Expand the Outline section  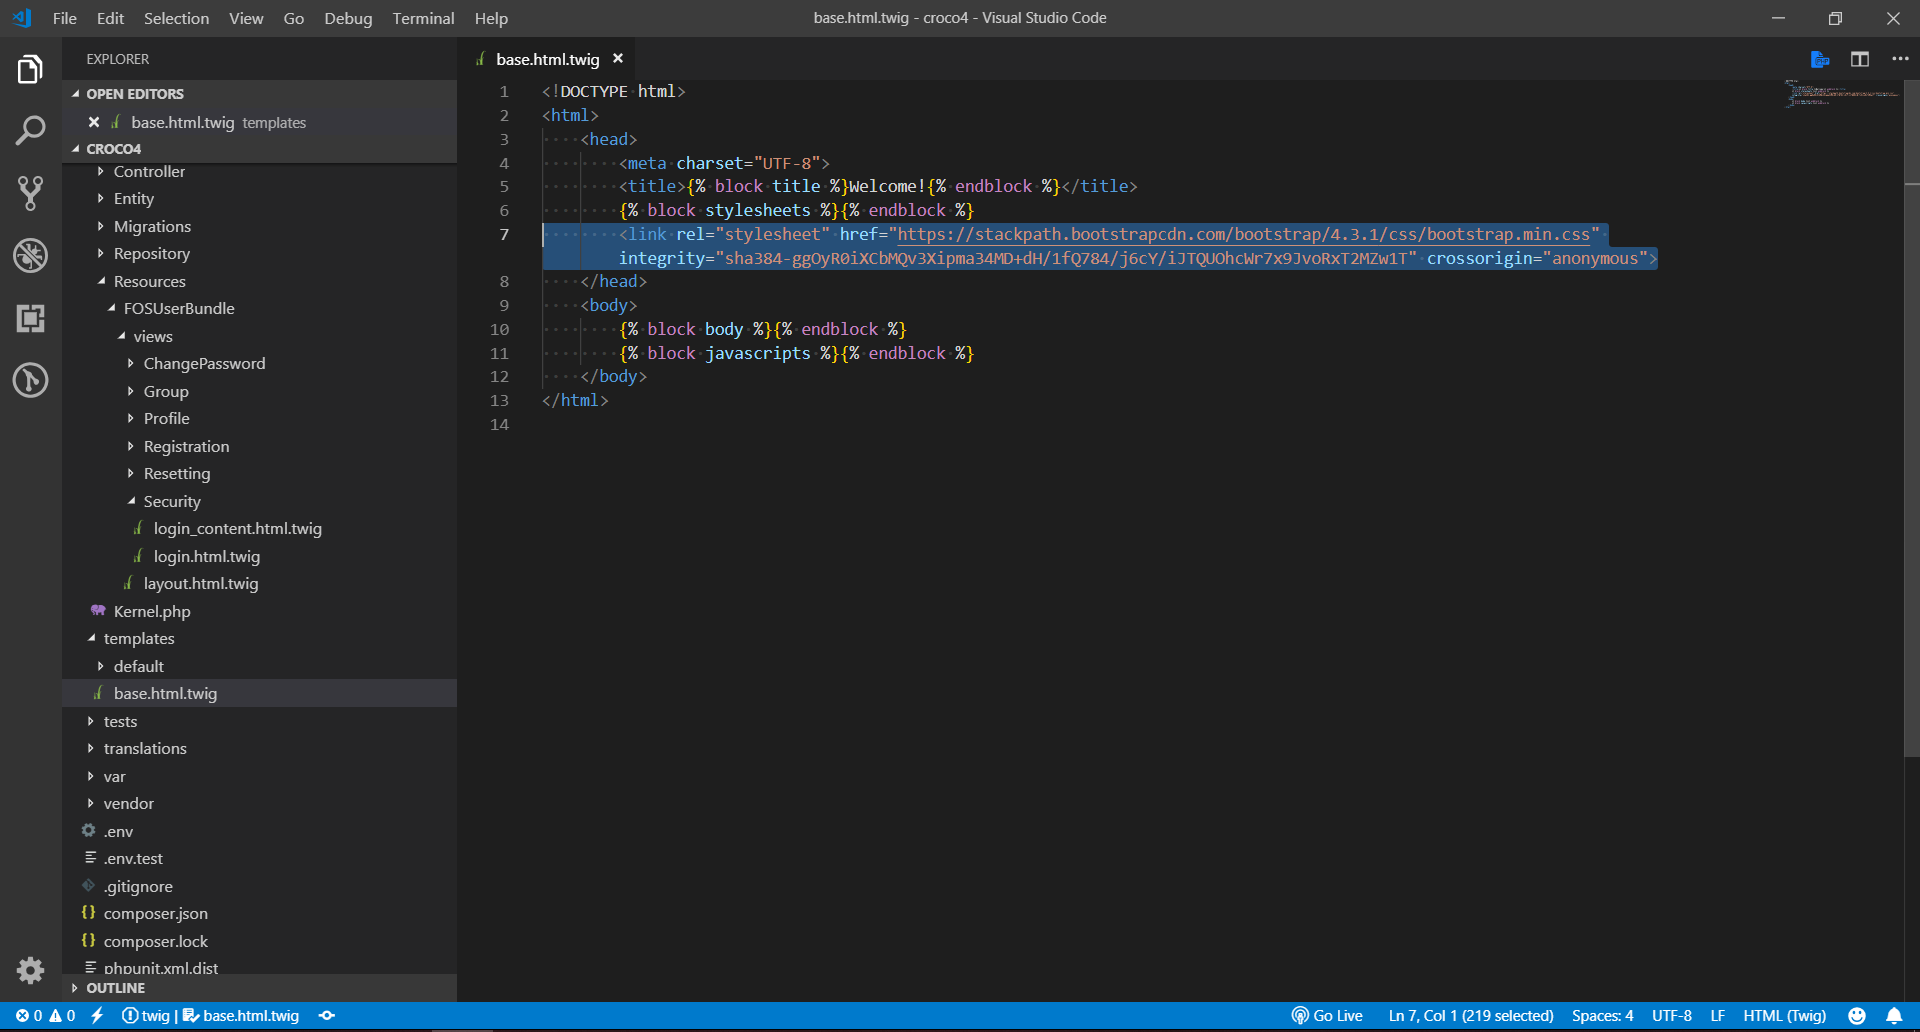click(76, 988)
